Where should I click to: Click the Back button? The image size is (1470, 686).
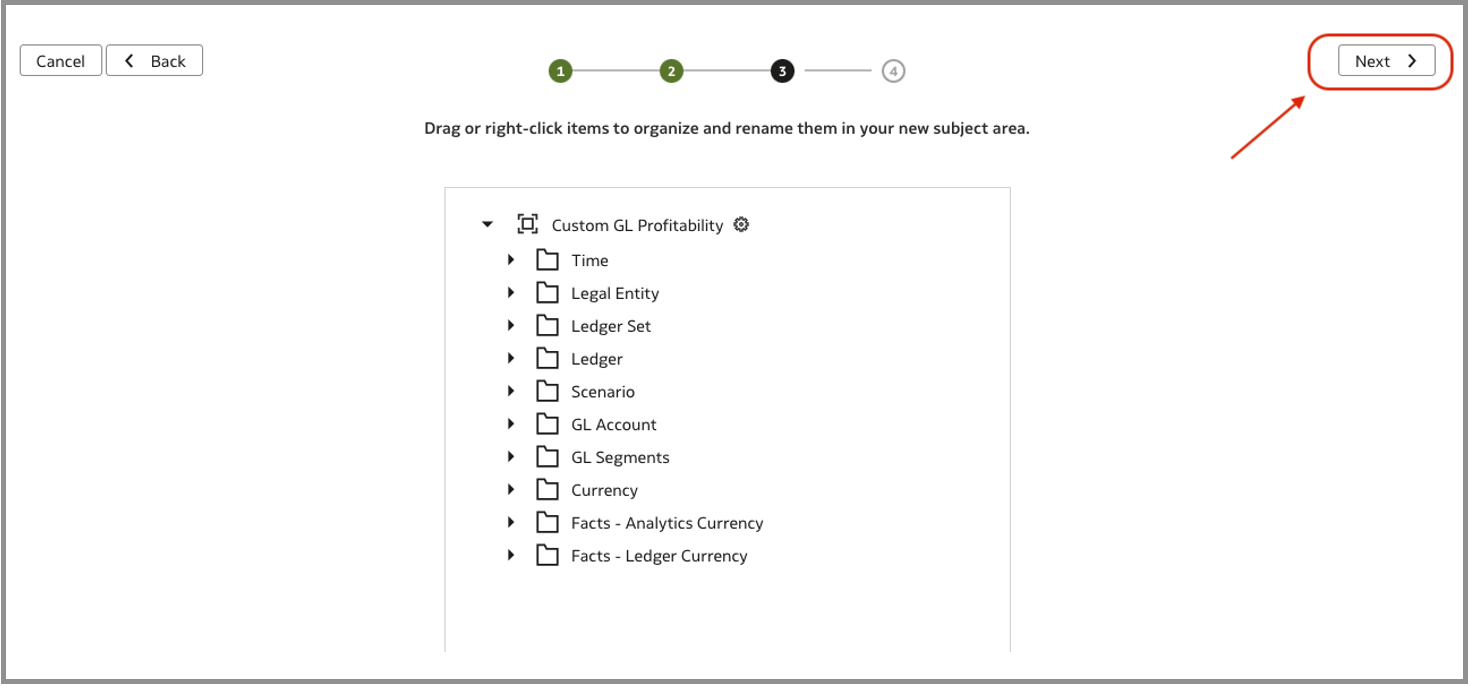click(x=155, y=61)
